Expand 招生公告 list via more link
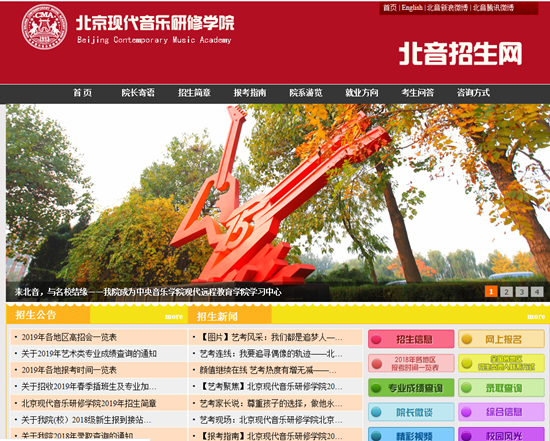 [x=174, y=316]
